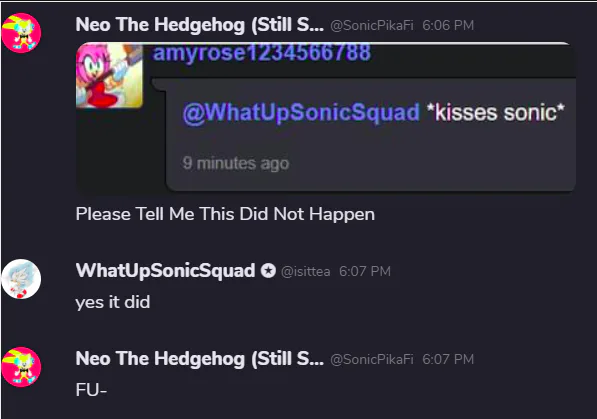Select the WhatUpSonicSquad display name
The width and height of the screenshot is (597, 419).
click(165, 270)
